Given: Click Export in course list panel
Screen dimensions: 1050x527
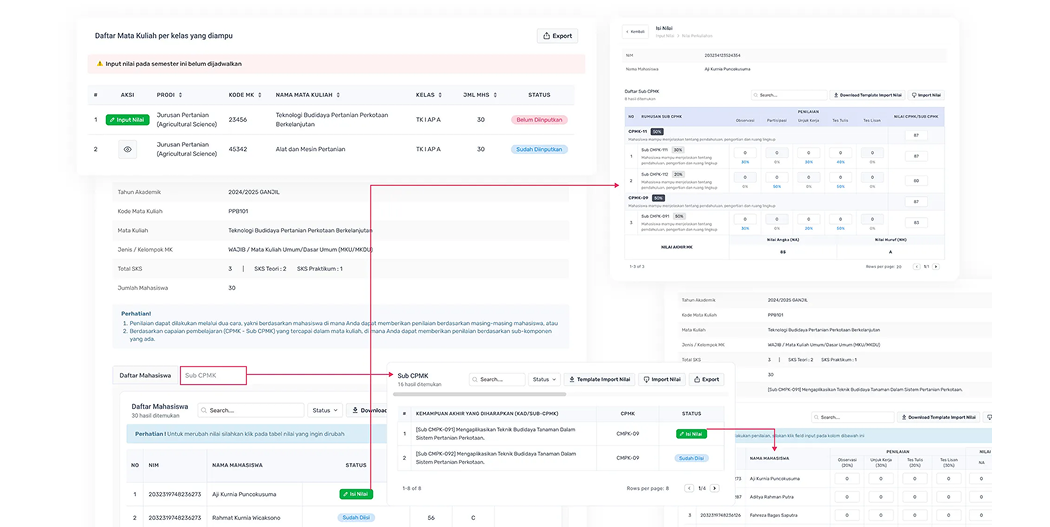Looking at the screenshot, I should pos(557,36).
